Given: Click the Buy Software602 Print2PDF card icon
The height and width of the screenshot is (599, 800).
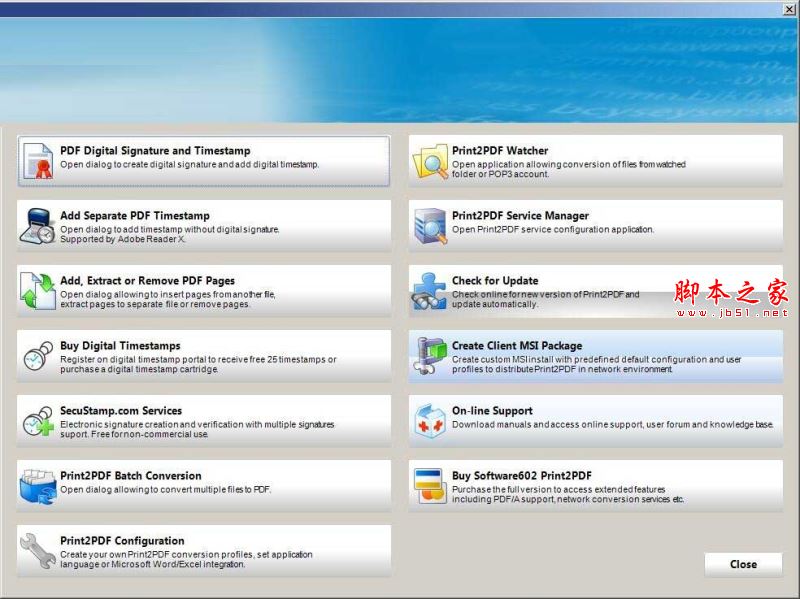Looking at the screenshot, I should pyautogui.click(x=430, y=486).
